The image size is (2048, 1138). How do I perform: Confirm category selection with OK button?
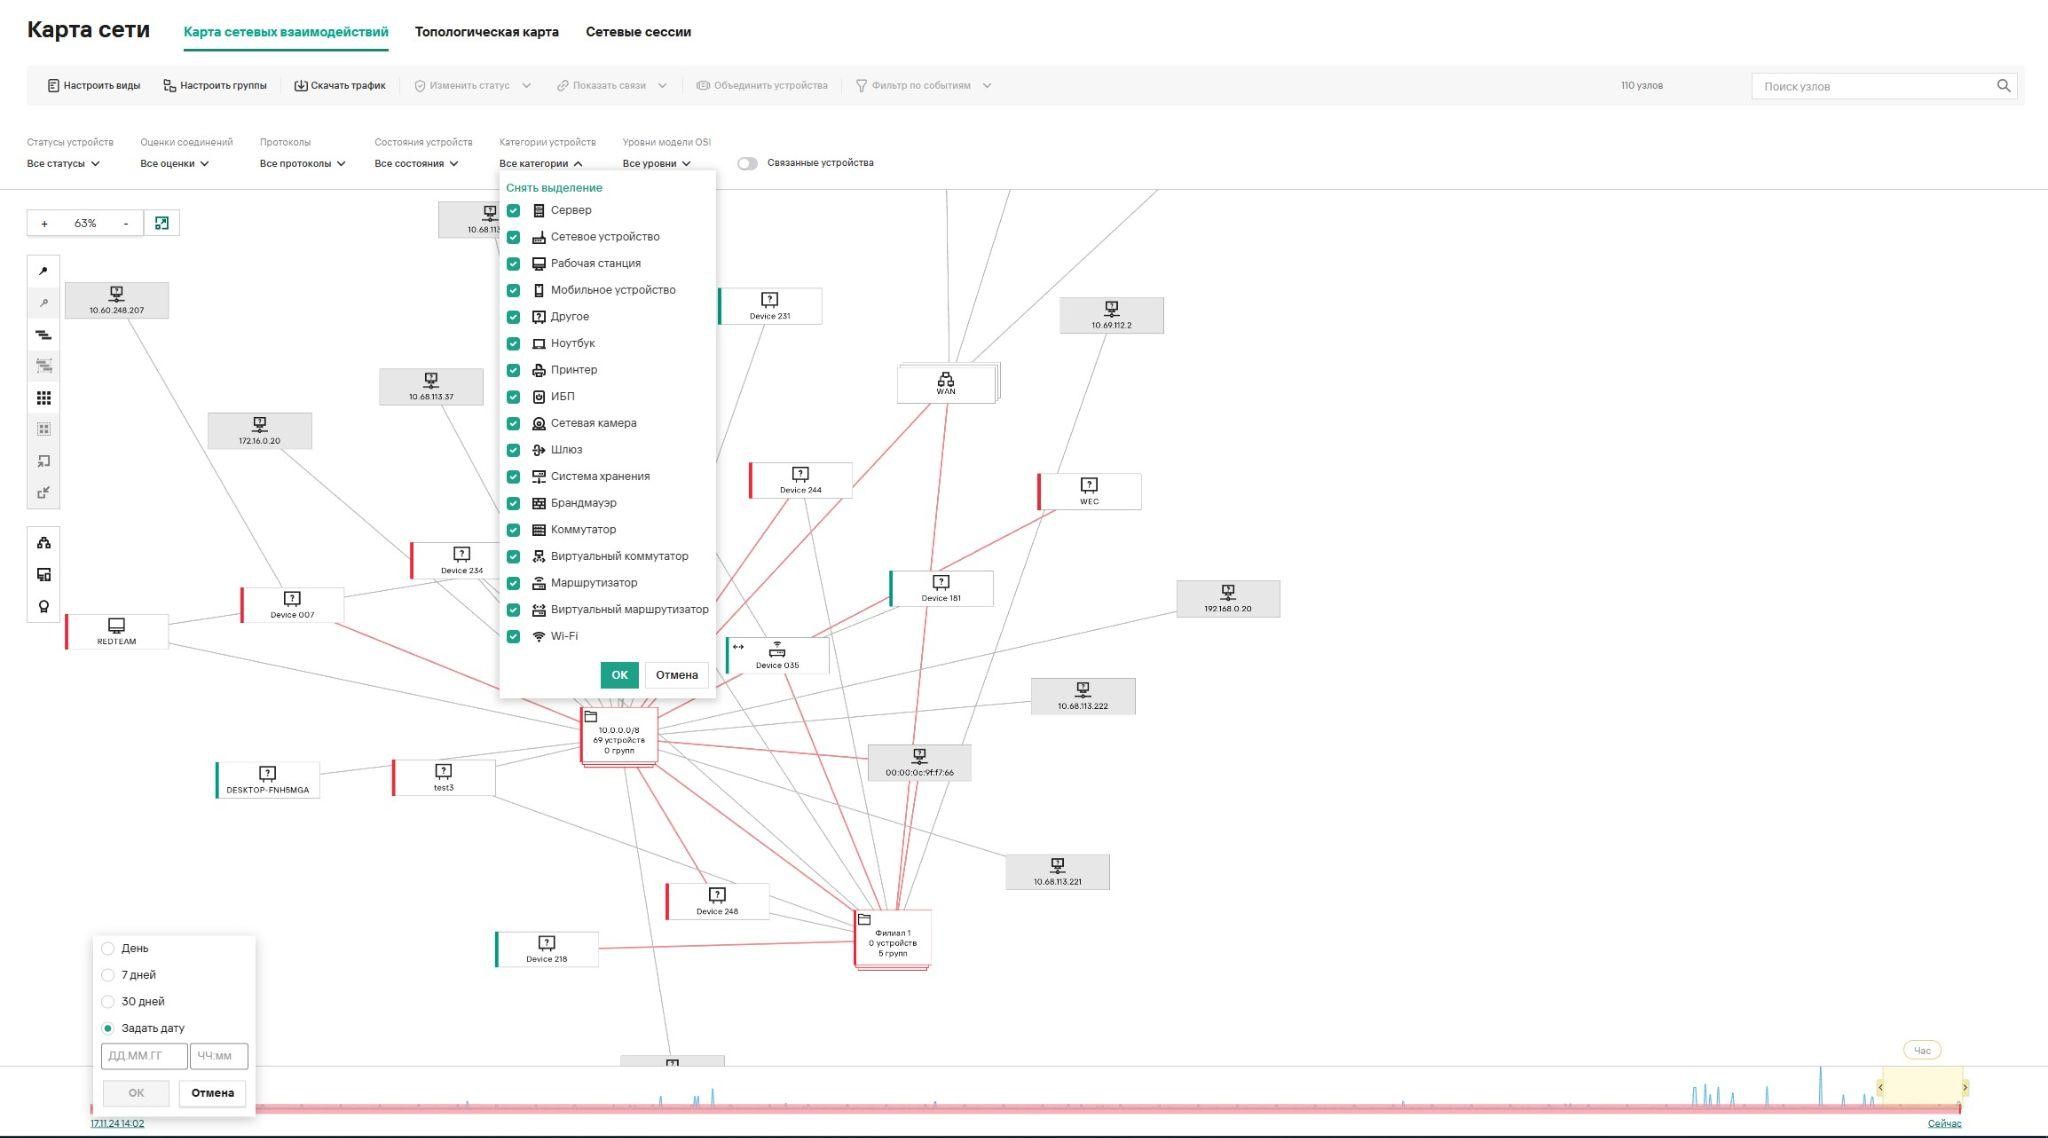pyautogui.click(x=619, y=675)
